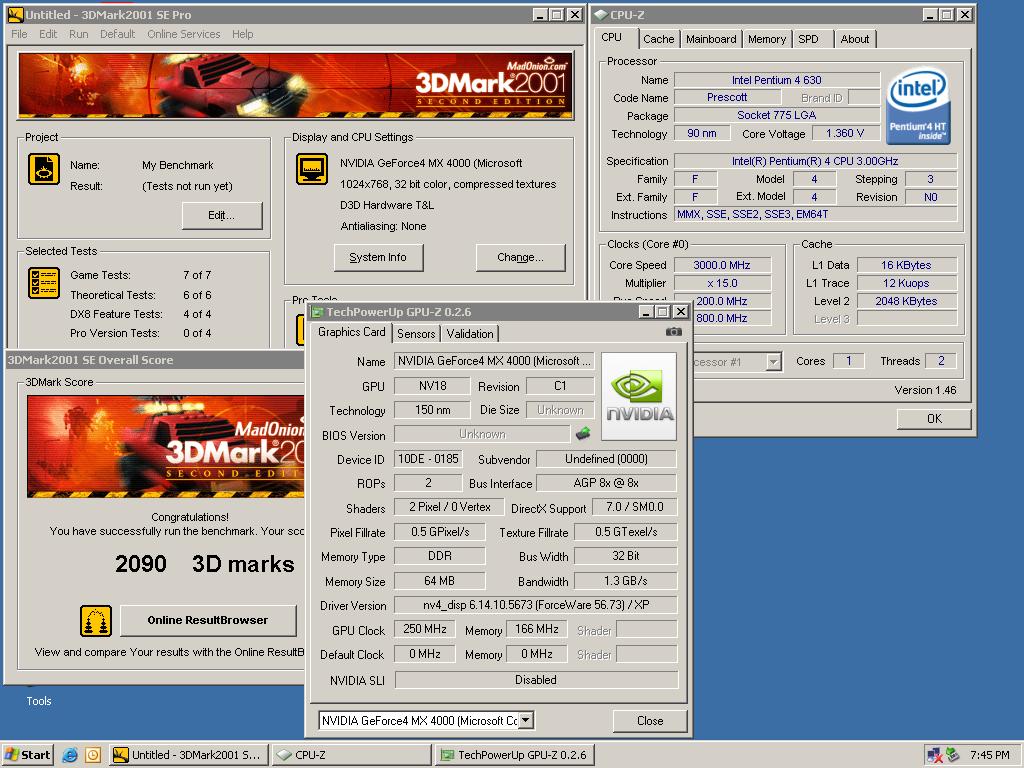Click the green system tray icon

point(953,755)
